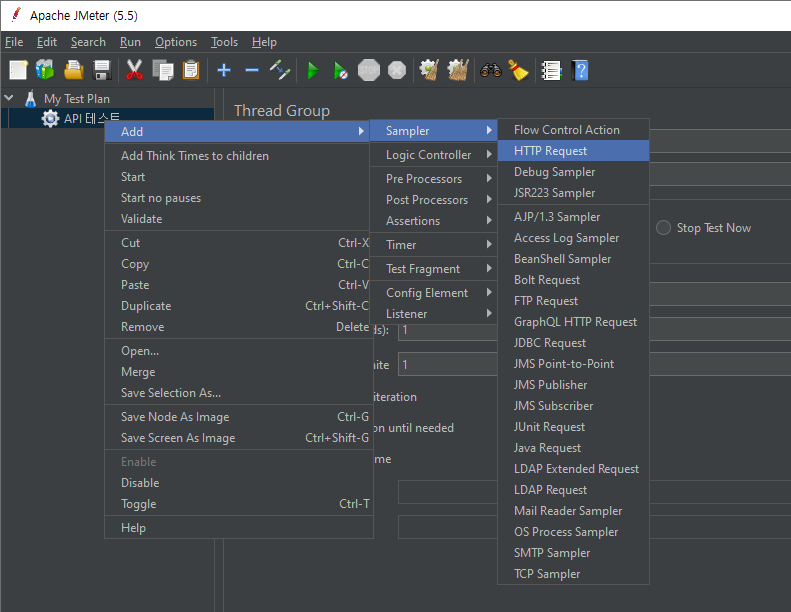Expand the Listener submenu
This screenshot has width=791, height=612.
click(x=433, y=314)
